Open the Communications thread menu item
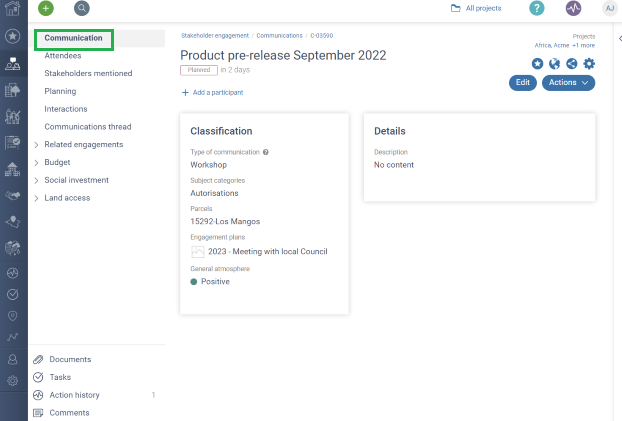Screen dimensions: 622x421 click(x=87, y=127)
